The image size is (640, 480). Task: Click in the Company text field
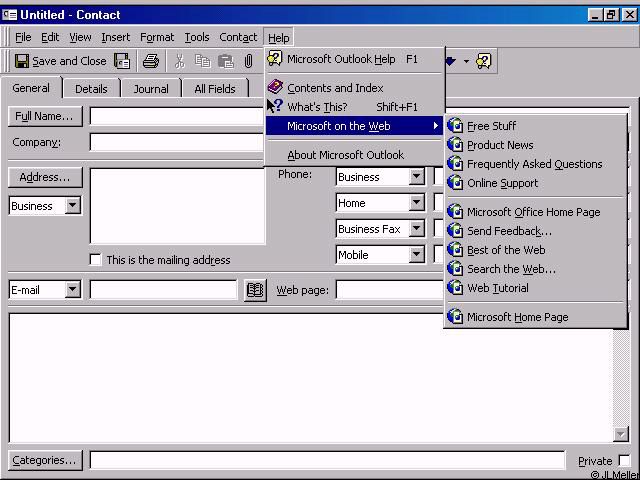pyautogui.click(x=177, y=142)
